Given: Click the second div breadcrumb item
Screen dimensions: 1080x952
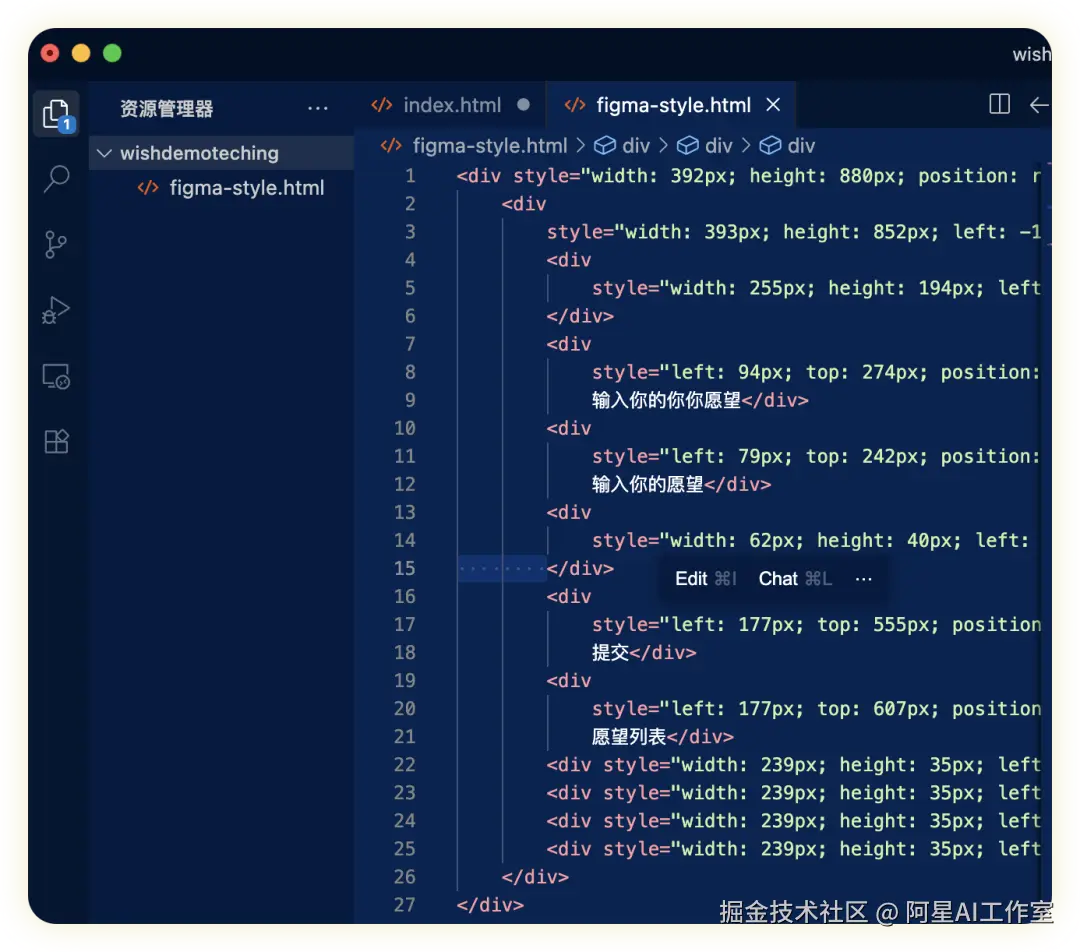Looking at the screenshot, I should (x=705, y=145).
